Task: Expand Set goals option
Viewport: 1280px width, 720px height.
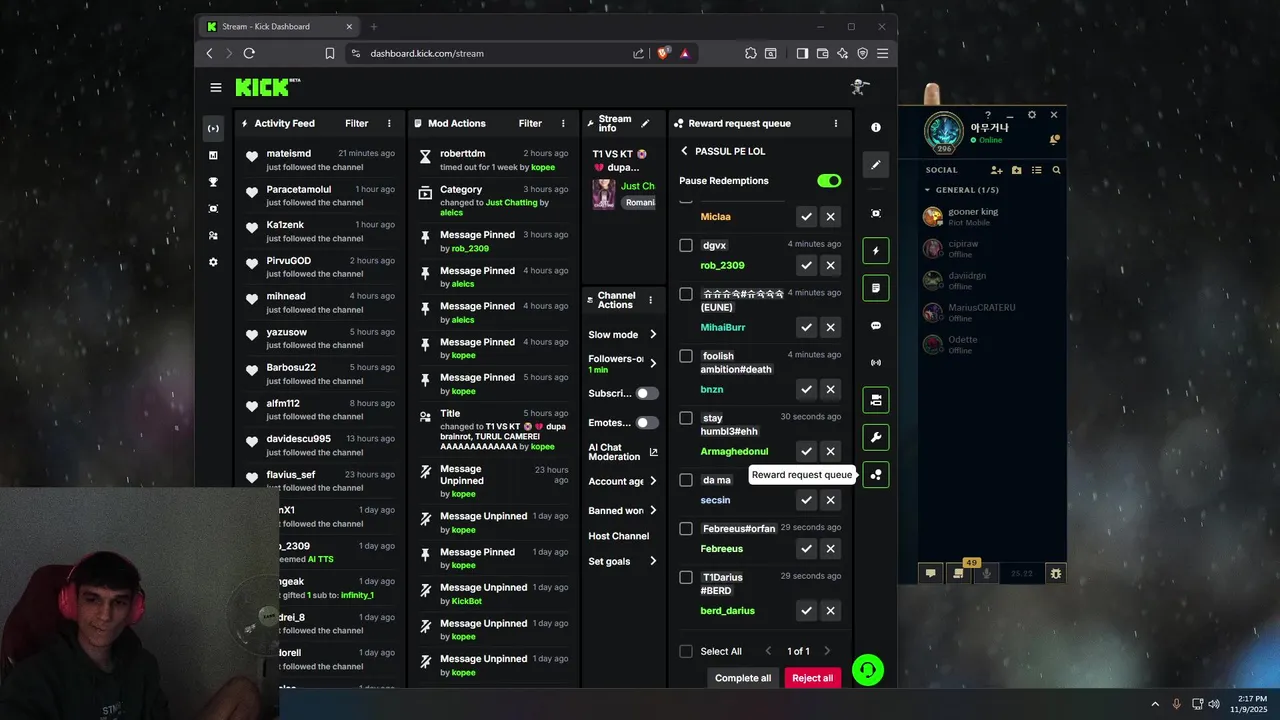Action: click(653, 561)
